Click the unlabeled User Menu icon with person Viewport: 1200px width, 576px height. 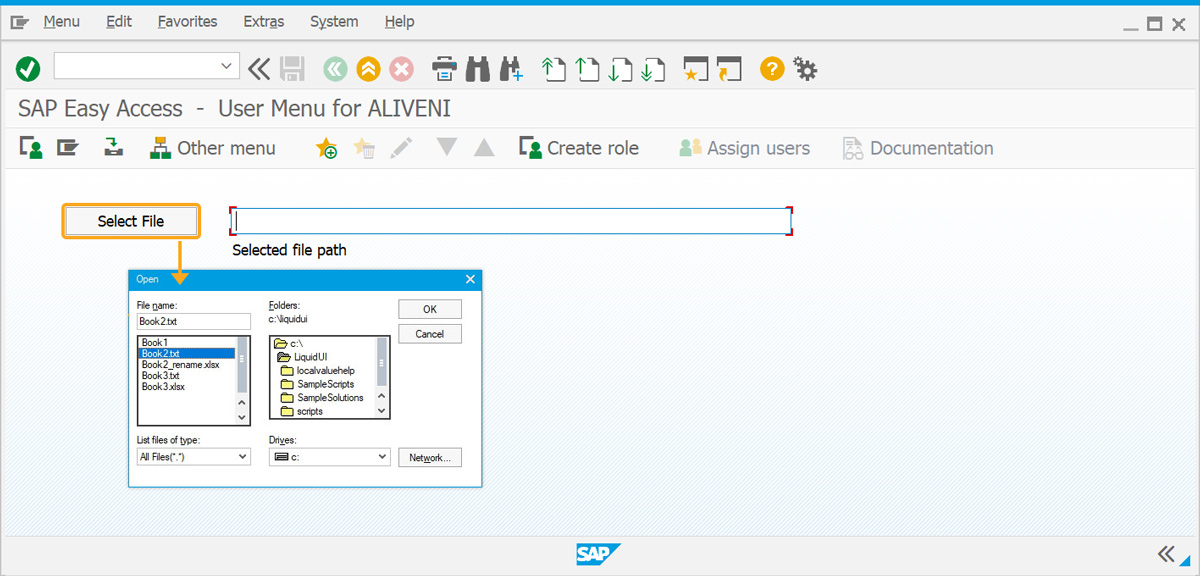click(x=31, y=148)
